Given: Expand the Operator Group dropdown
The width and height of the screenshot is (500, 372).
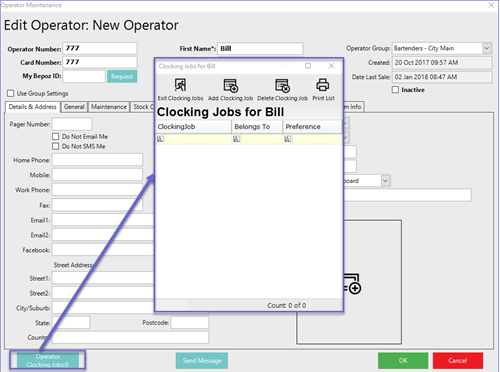Looking at the screenshot, I should coord(487,48).
